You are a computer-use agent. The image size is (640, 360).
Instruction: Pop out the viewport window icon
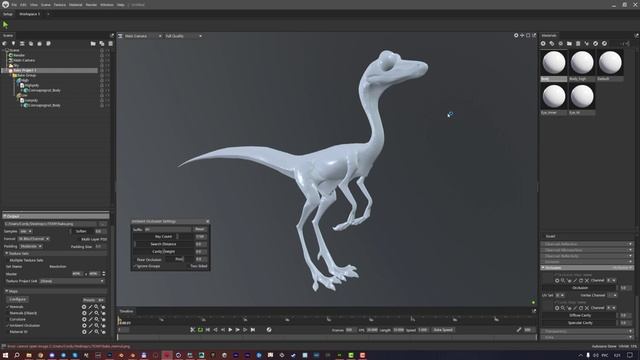pos(534,36)
